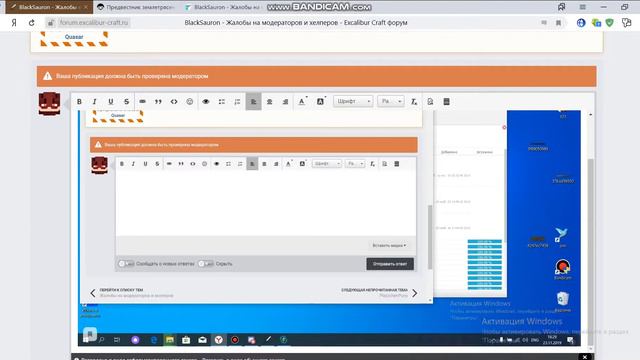Click the user avatar beside the outer editor

pyautogui.click(x=49, y=104)
